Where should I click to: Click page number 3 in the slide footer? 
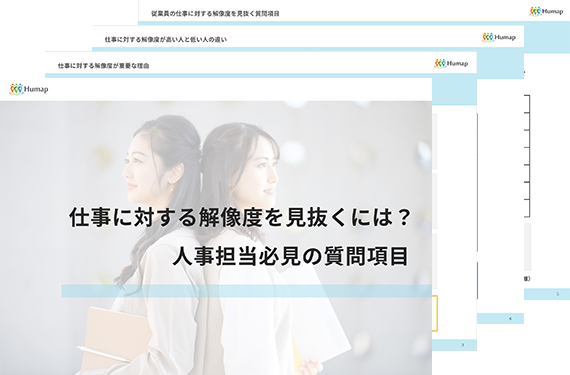[x=462, y=345]
